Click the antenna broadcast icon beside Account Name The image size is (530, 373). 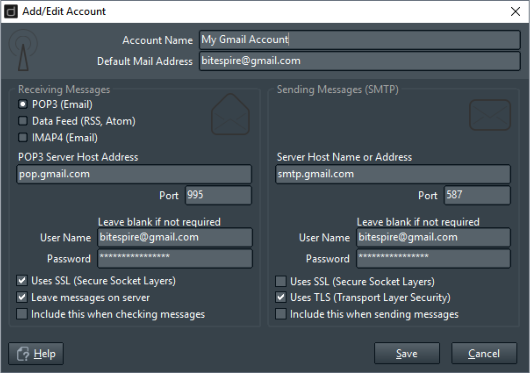tap(23, 50)
